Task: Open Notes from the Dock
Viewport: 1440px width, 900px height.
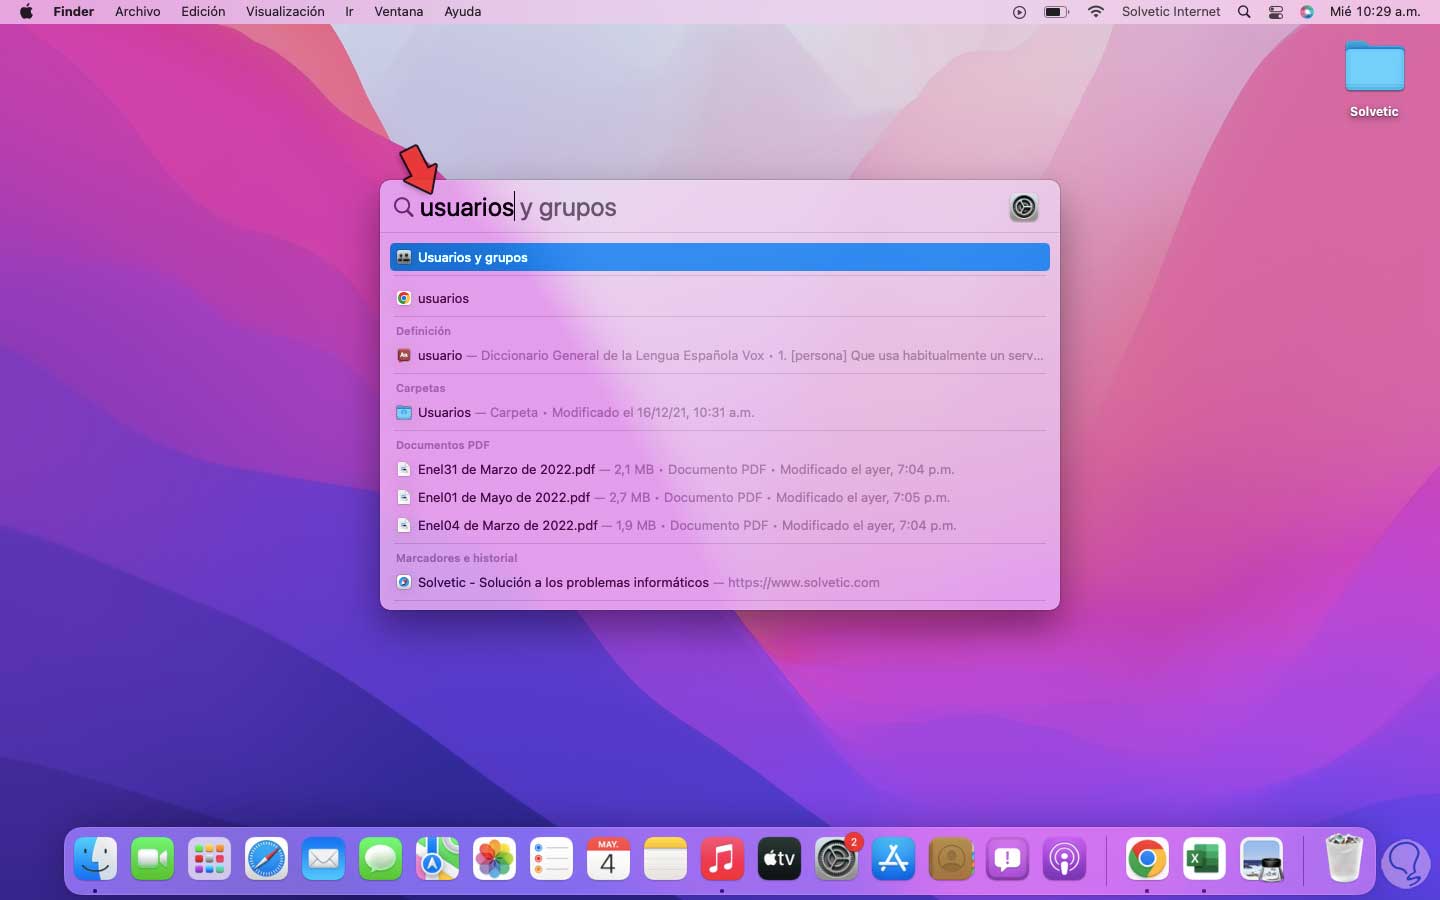Action: [665, 858]
